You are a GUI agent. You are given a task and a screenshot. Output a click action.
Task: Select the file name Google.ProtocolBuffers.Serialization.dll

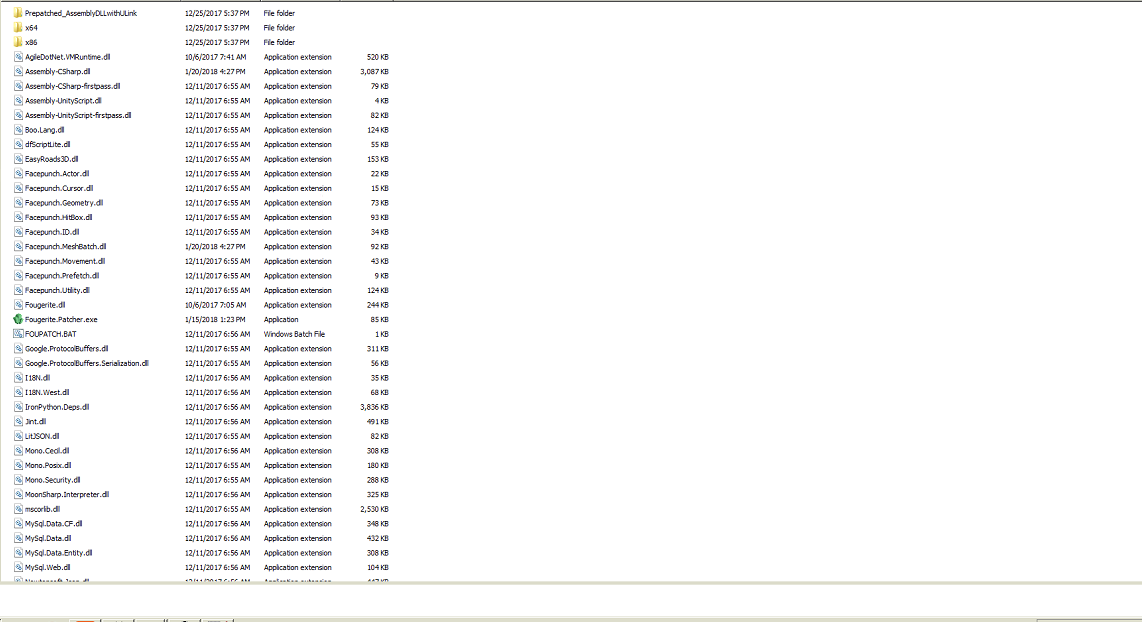pos(87,363)
